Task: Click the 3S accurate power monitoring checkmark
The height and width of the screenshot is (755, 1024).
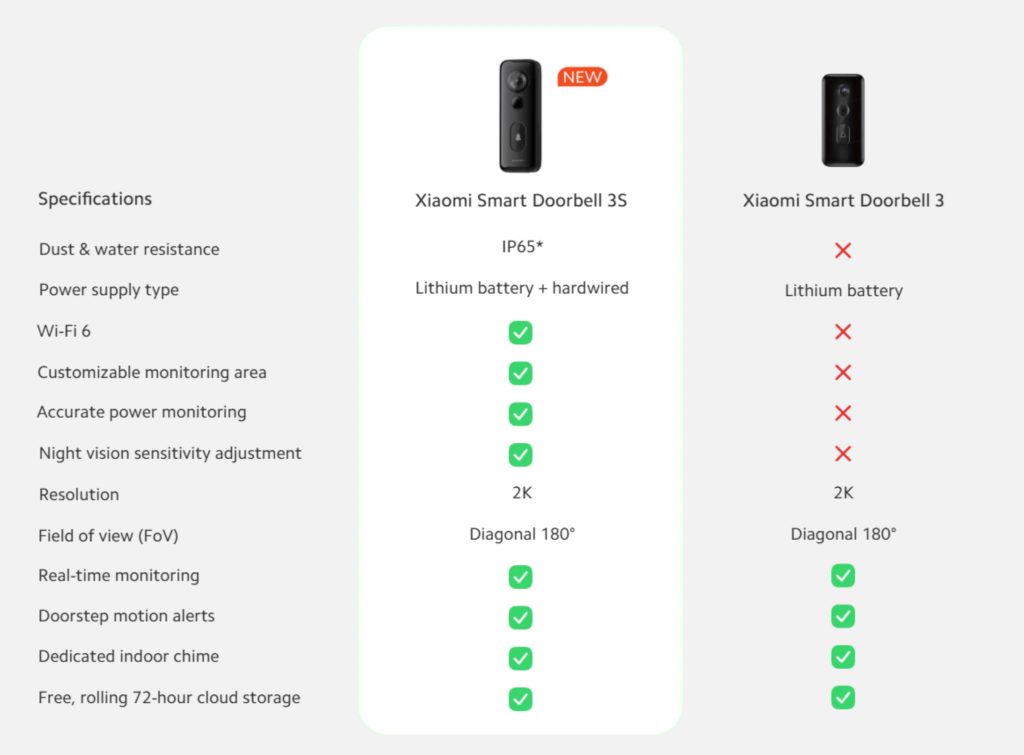Action: pyautogui.click(x=520, y=413)
